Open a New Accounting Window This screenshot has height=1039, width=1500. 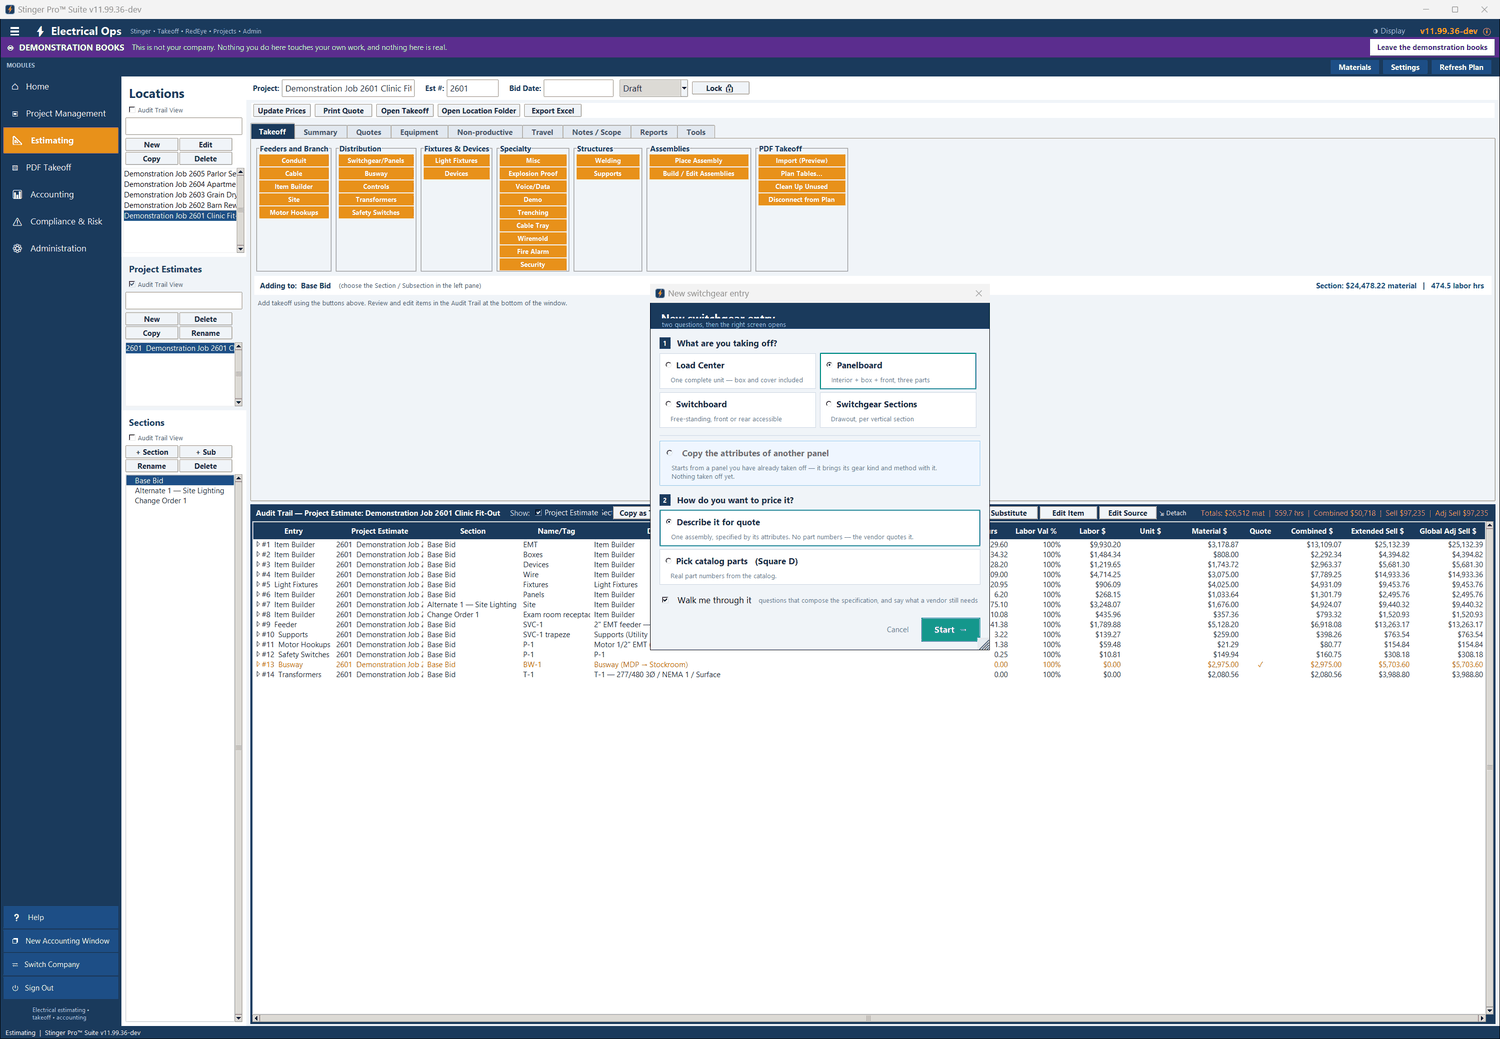pyautogui.click(x=61, y=941)
